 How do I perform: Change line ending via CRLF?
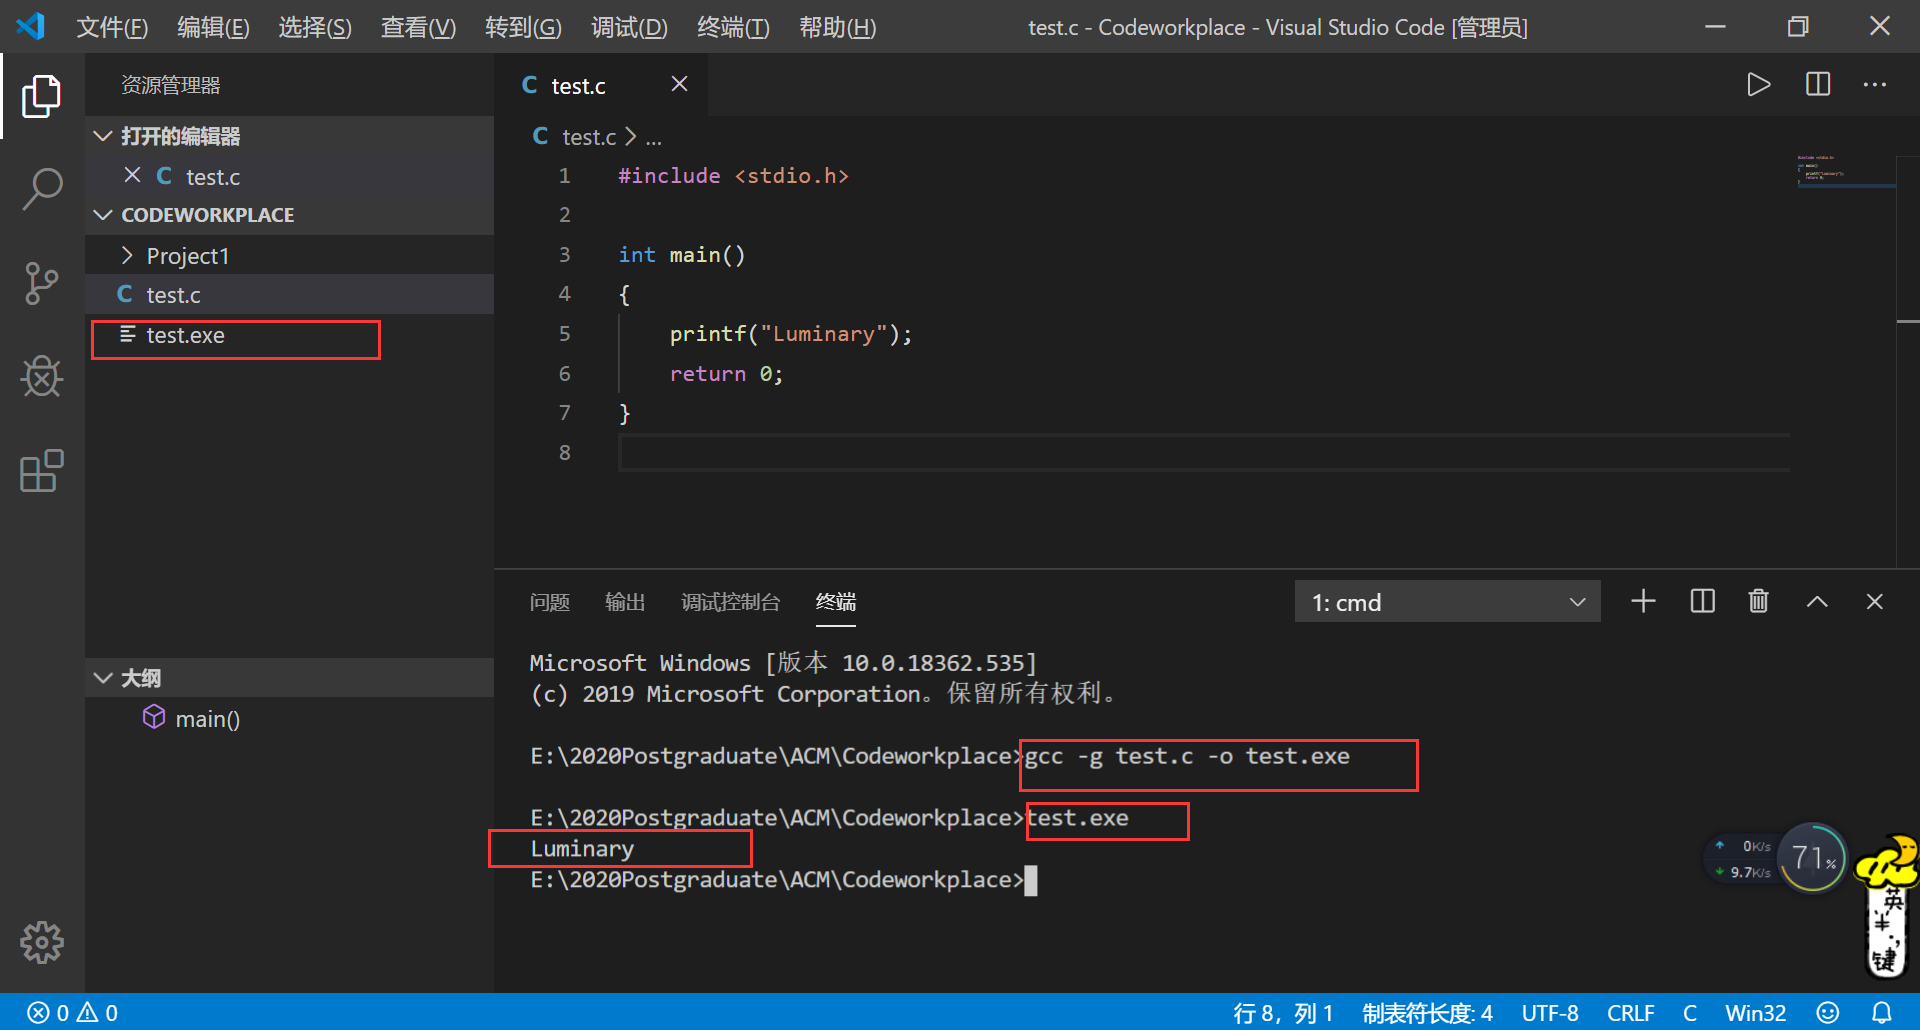pyautogui.click(x=1630, y=1013)
